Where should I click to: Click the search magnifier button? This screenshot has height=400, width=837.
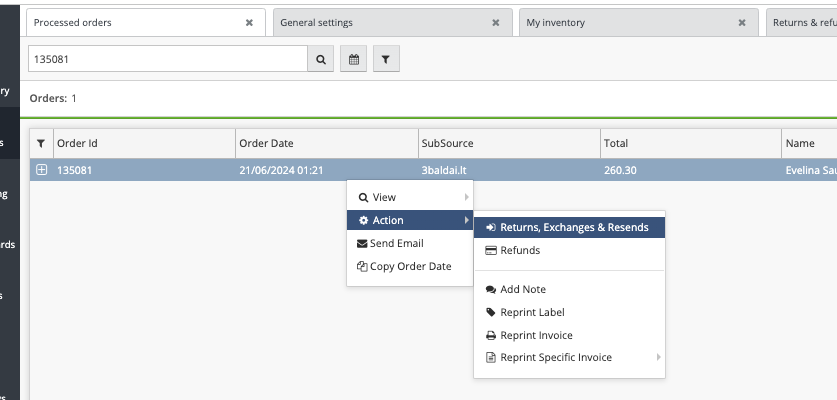click(x=321, y=60)
